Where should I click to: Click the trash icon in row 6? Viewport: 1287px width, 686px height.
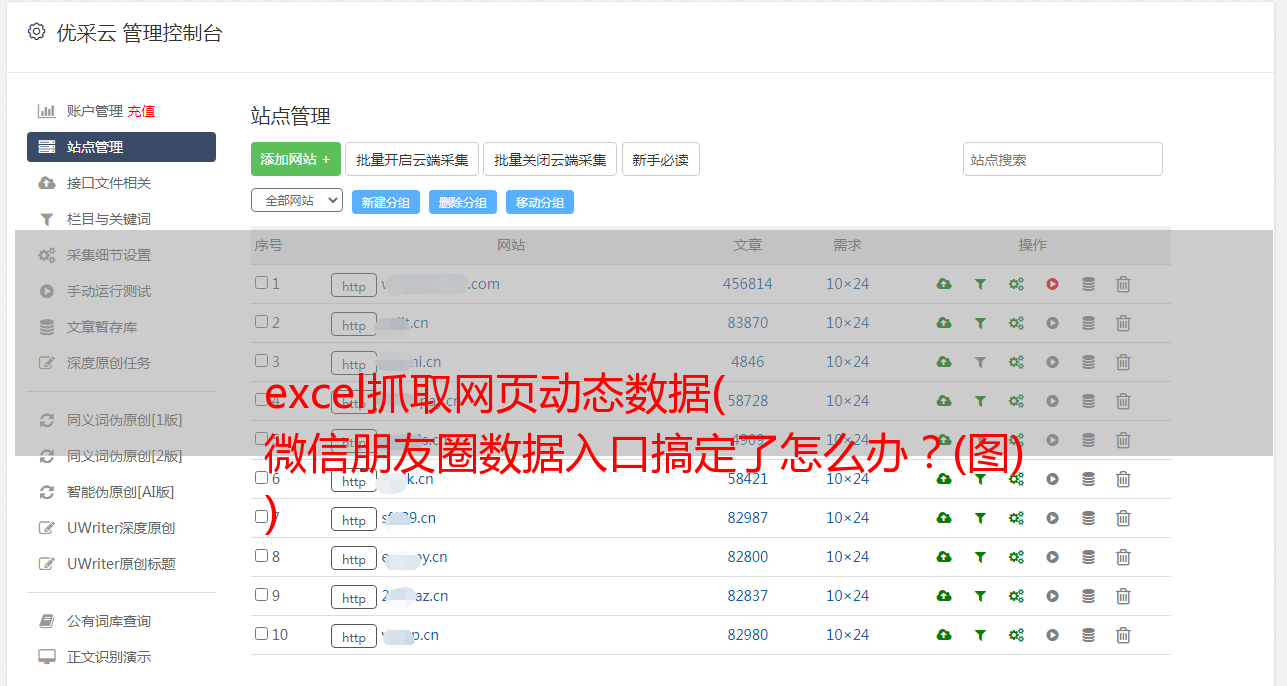tap(1123, 479)
